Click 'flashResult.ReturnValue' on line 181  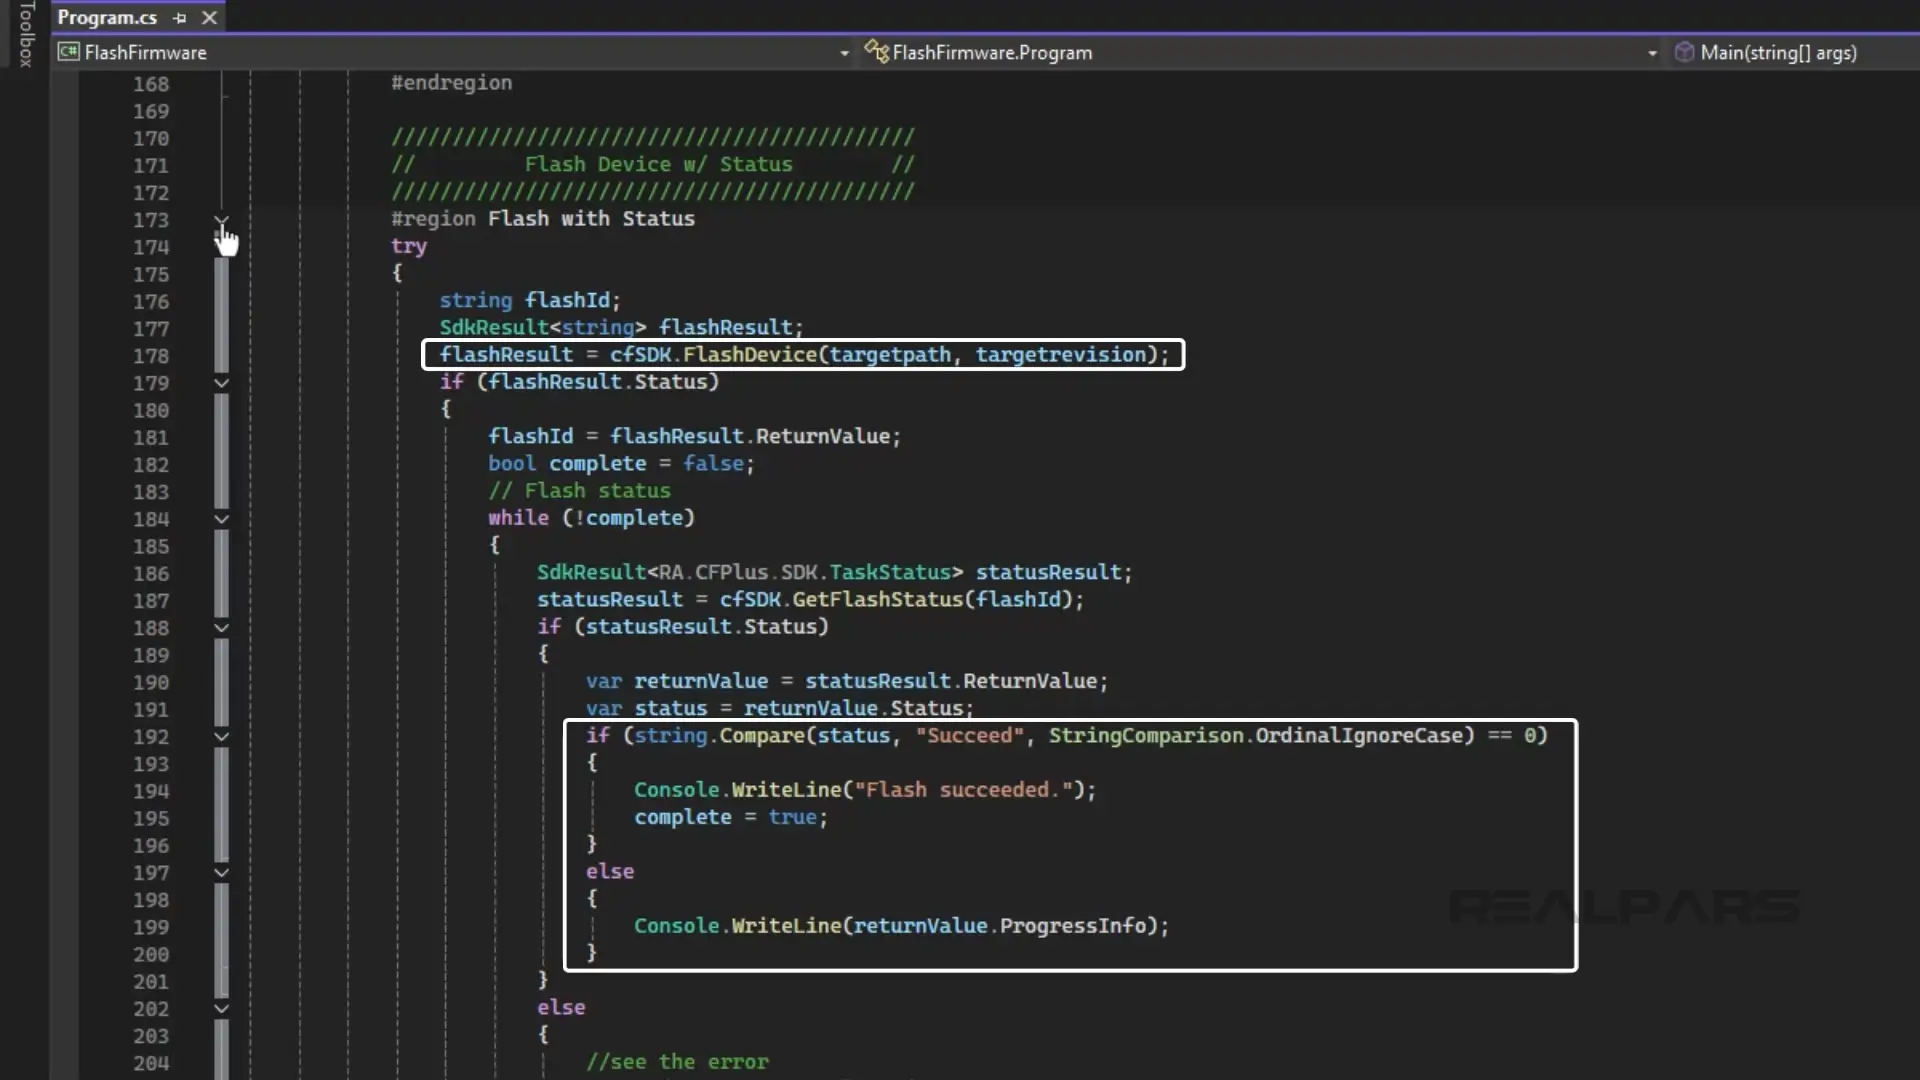(750, 437)
